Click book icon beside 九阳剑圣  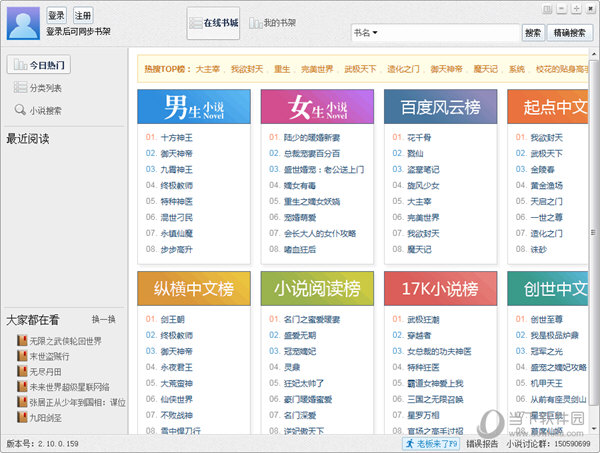tap(22, 417)
